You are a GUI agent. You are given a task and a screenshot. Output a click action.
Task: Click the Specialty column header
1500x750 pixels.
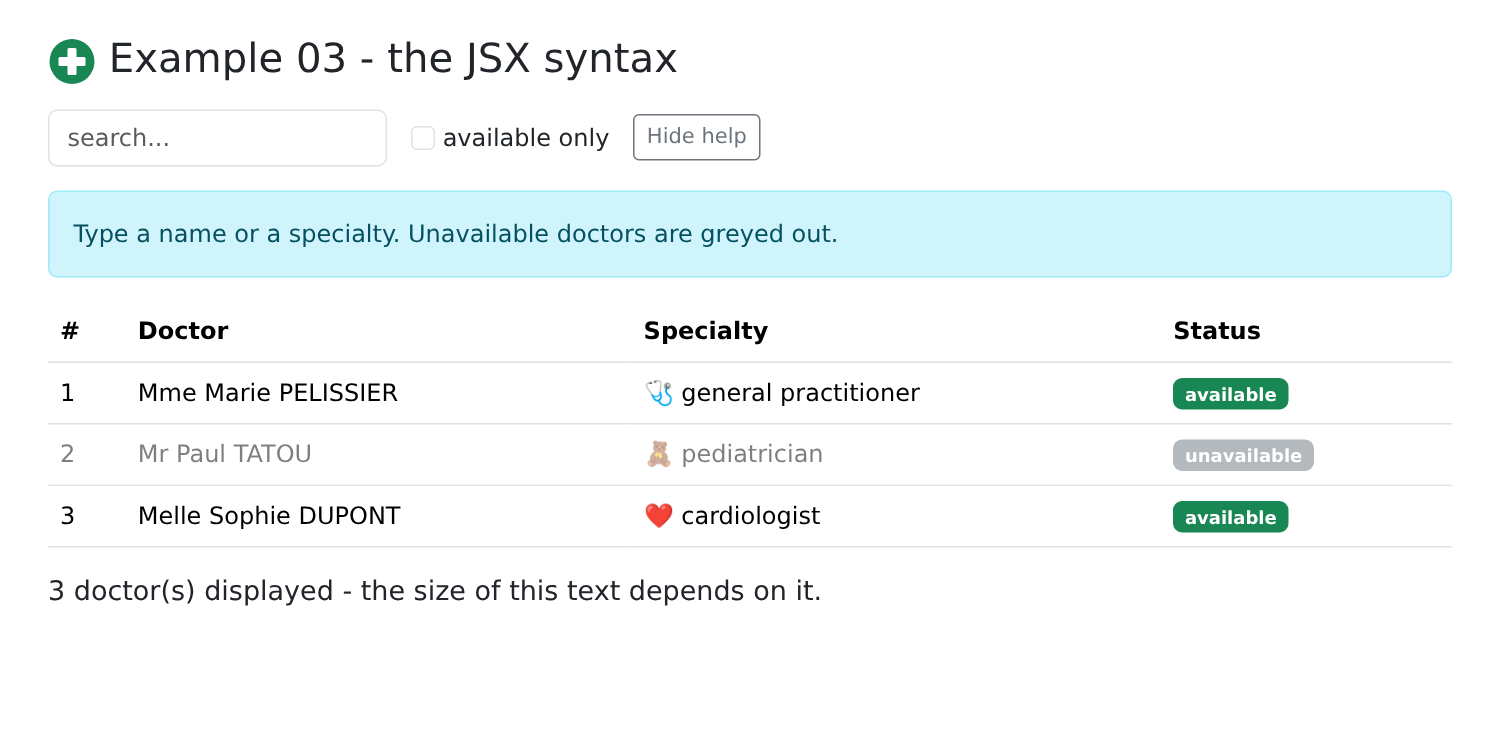706,331
